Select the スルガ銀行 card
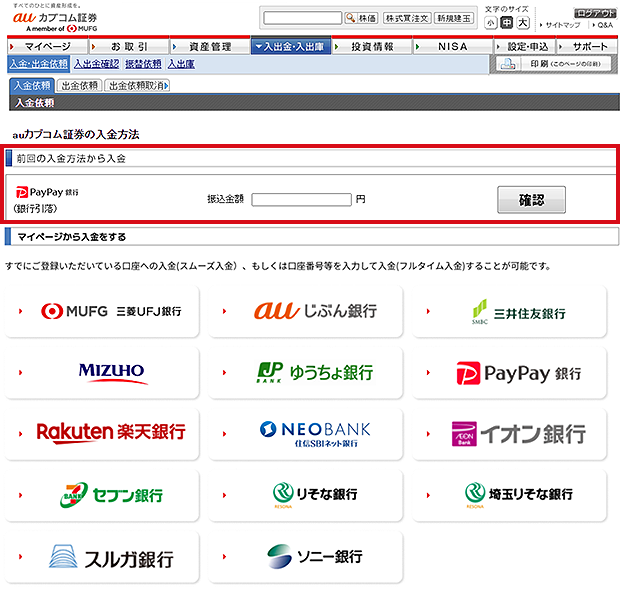620x592 pixels. (102, 556)
